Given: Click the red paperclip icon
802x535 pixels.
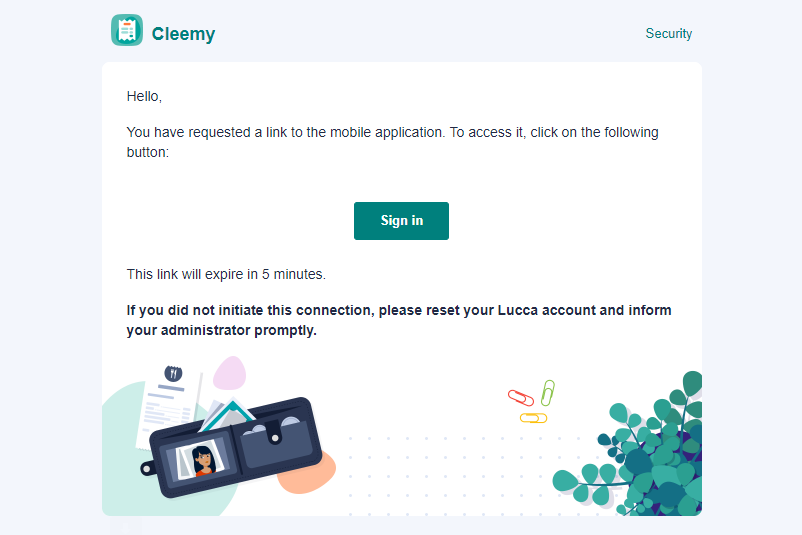Looking at the screenshot, I should point(521,397).
